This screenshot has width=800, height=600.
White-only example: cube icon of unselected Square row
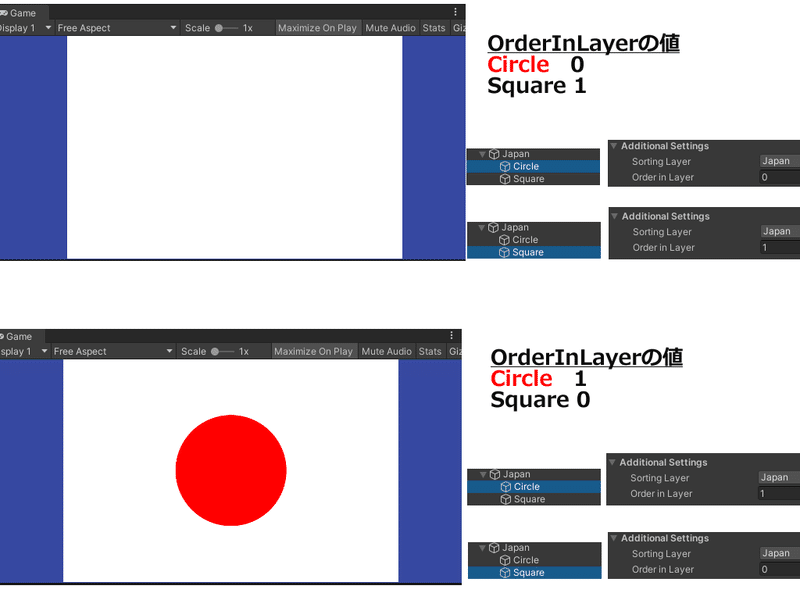[x=505, y=179]
